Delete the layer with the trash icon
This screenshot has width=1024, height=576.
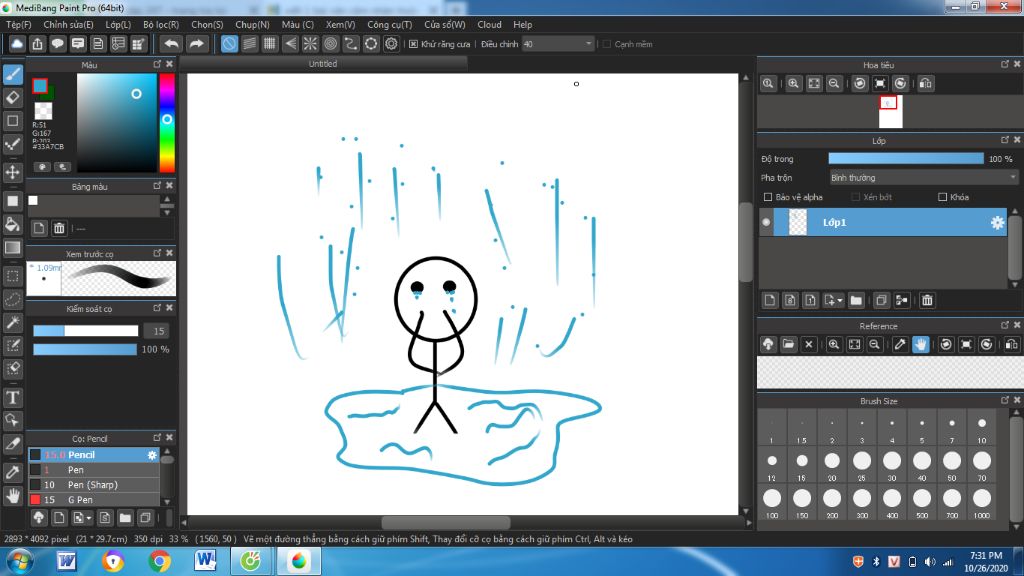click(x=927, y=300)
